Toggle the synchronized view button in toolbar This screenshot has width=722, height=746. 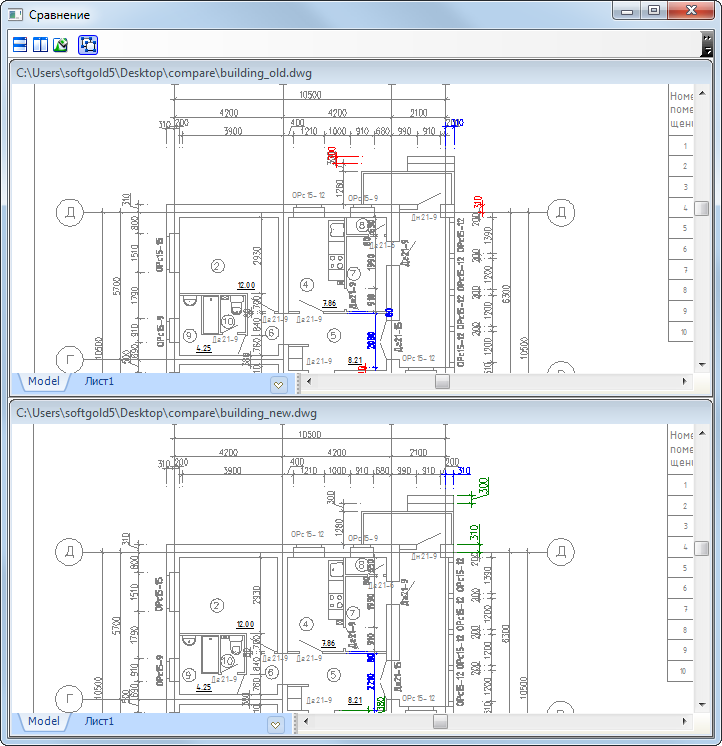coord(87,45)
